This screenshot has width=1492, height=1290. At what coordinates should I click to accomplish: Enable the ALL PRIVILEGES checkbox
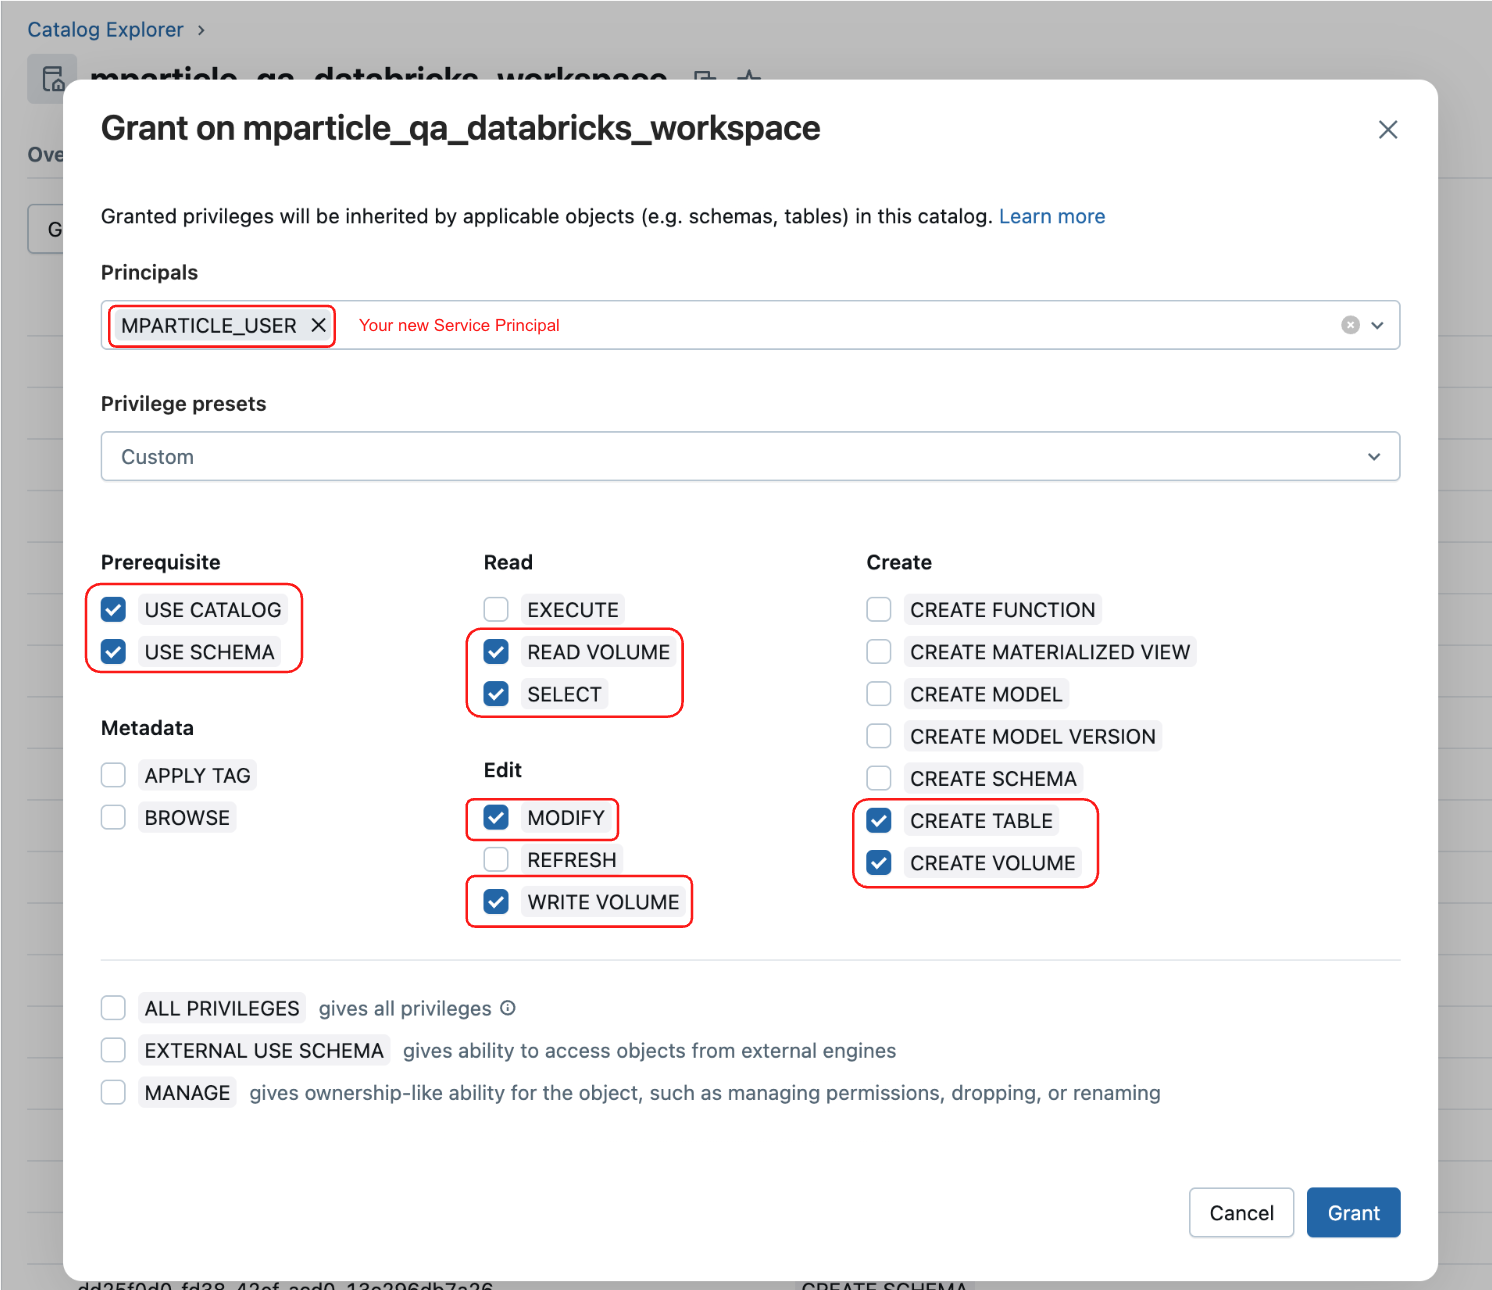(x=113, y=1008)
